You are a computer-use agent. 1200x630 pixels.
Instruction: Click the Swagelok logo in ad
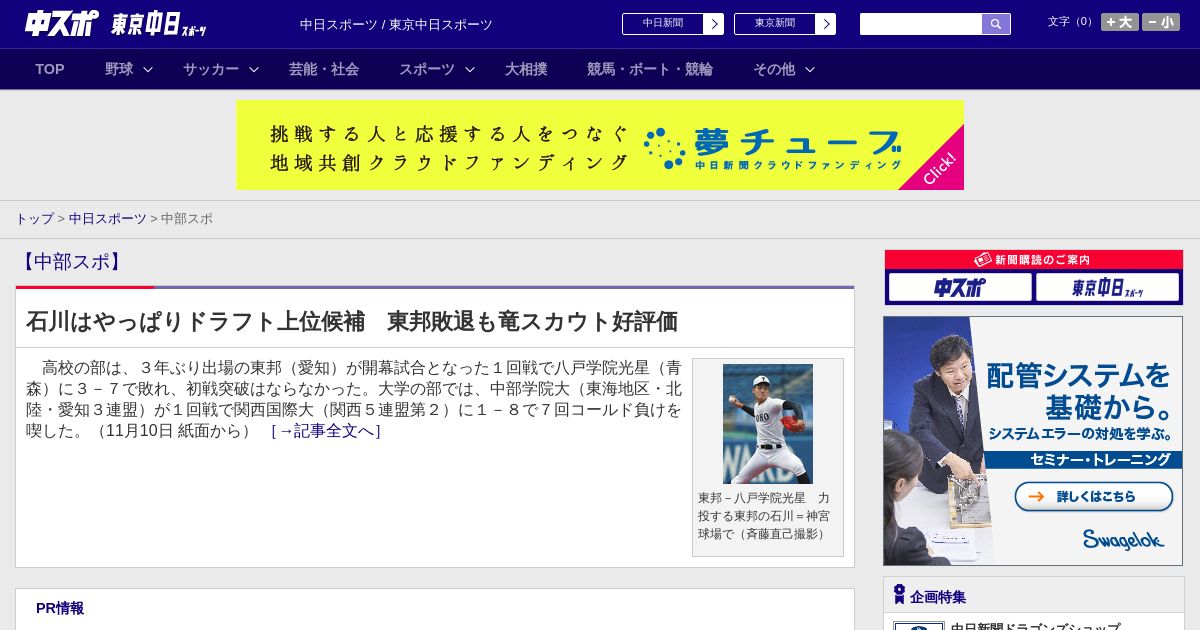pos(1123,539)
